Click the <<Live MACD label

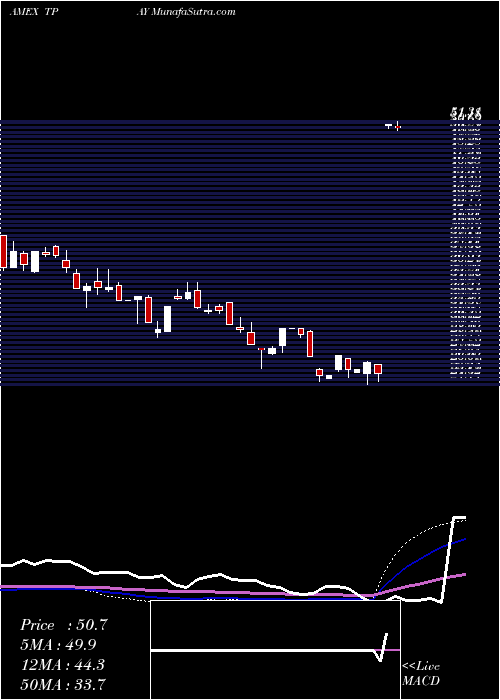[x=421, y=674]
